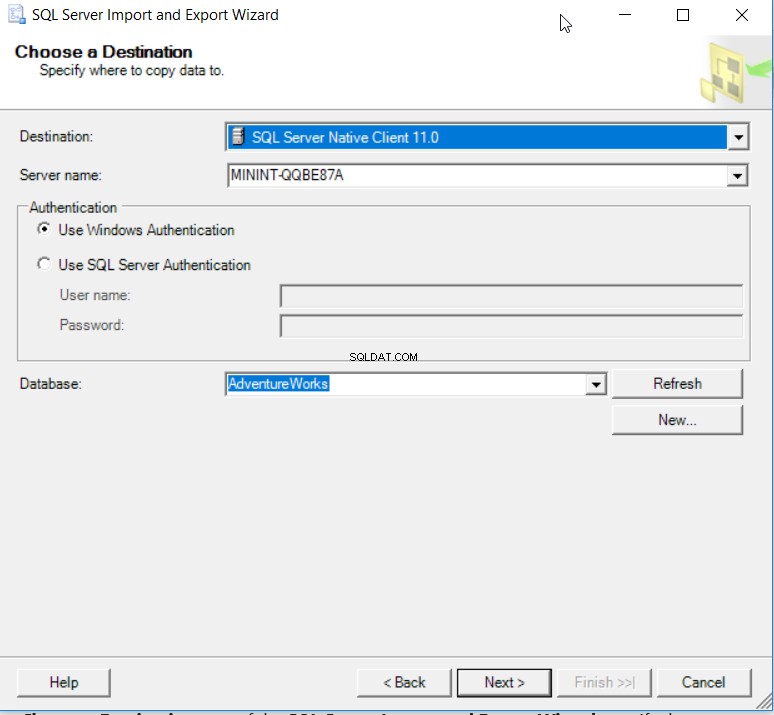
Task: Maximize the wizard window
Action: [683, 15]
